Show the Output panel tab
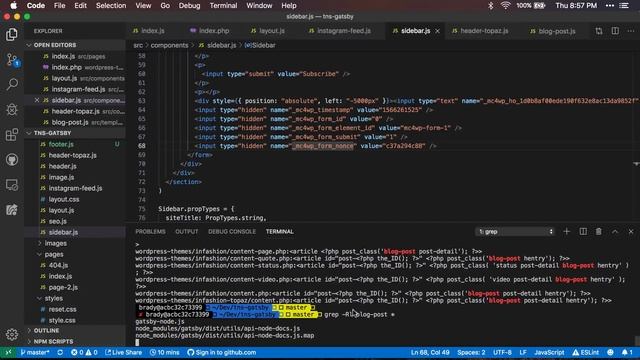Screen dimensions: 640x360 pos(187,231)
